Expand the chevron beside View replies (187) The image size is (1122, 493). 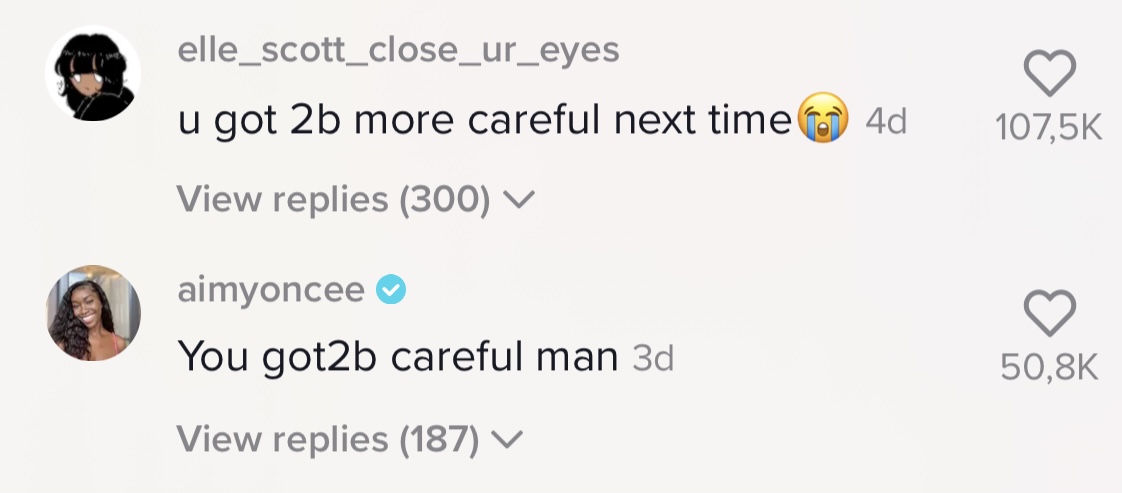[x=509, y=438]
